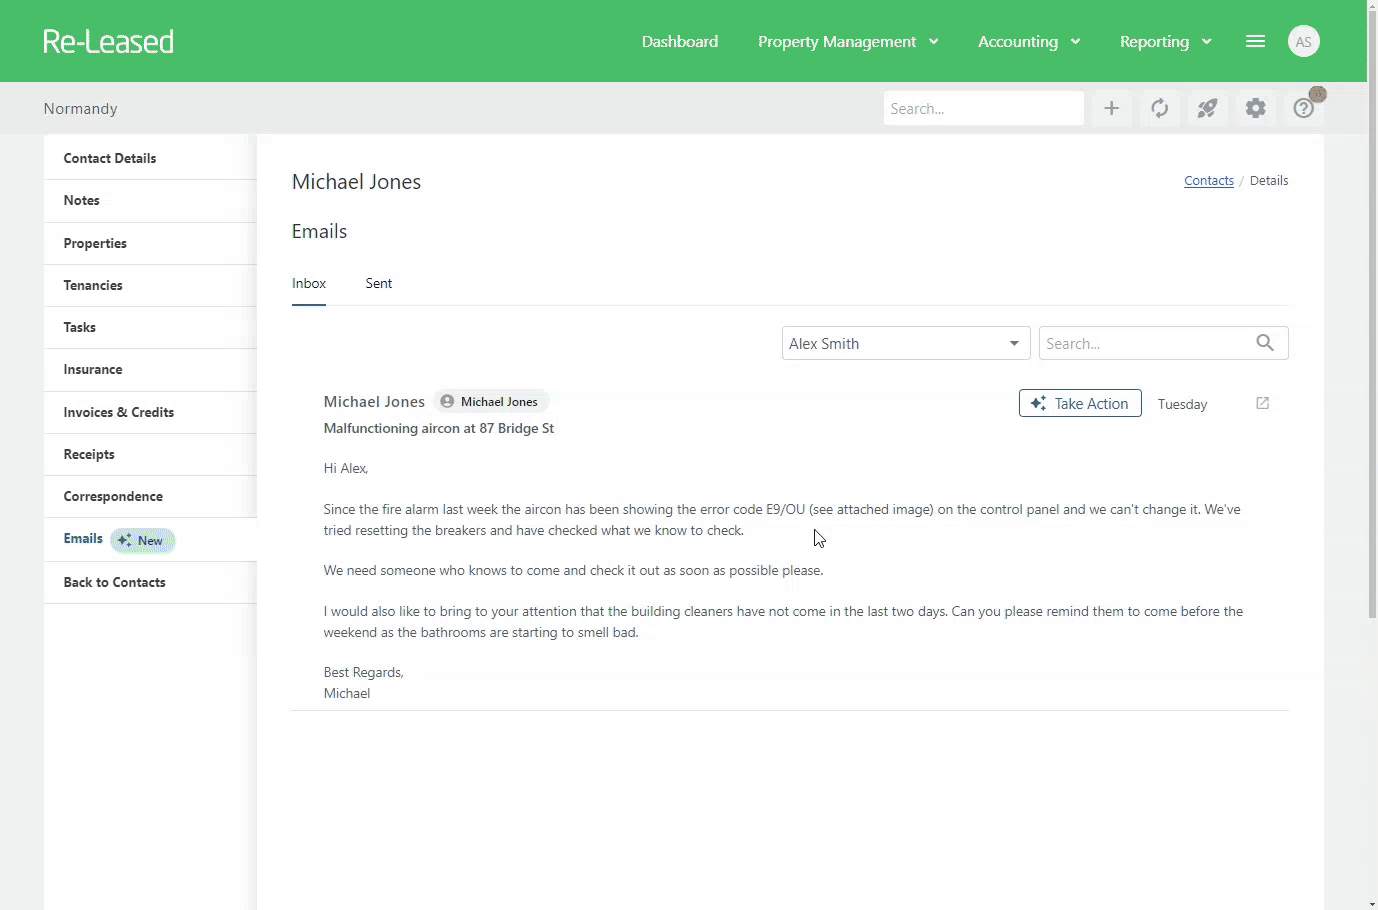Screen dimensions: 1378x910
Task: Switch to the Sent tab
Action: (x=378, y=283)
